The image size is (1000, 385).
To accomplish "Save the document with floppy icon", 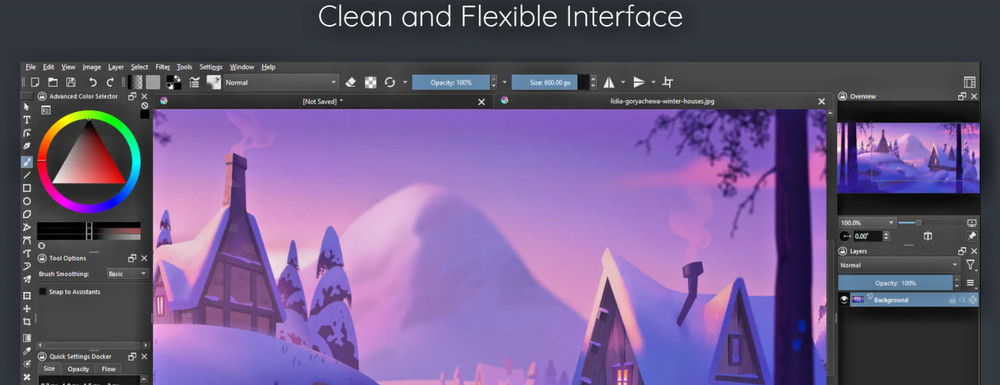I will (71, 82).
